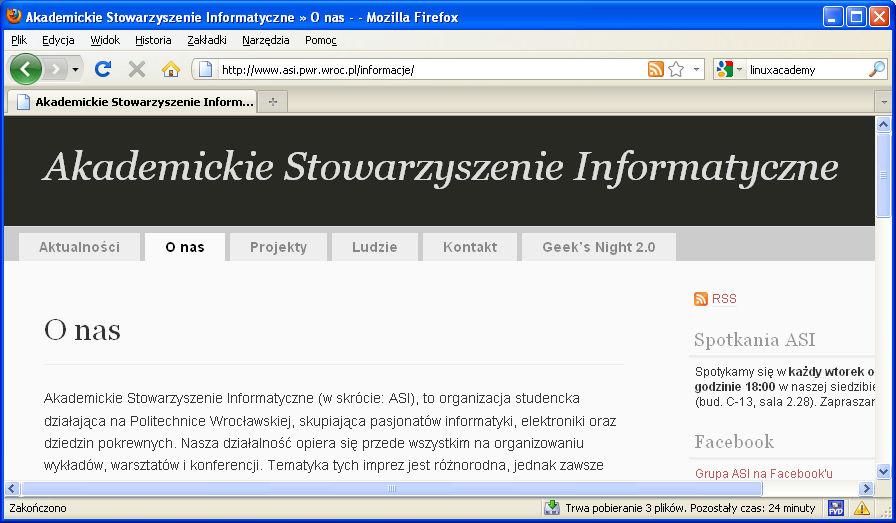
Task: Click the vertical scrollbar thumb
Action: point(883,175)
